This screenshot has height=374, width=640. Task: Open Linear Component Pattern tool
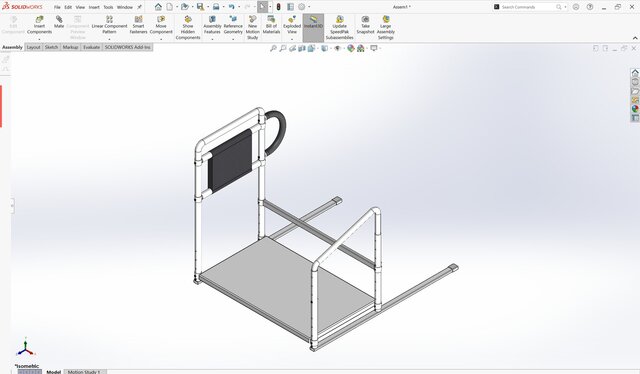[x=109, y=25]
